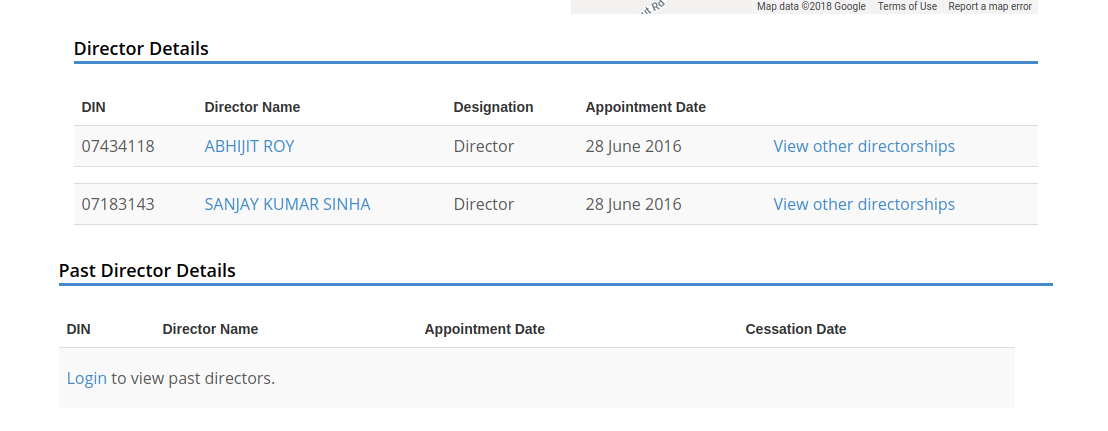
Task: View other directorships for Abhijit Roy
Action: 863,146
